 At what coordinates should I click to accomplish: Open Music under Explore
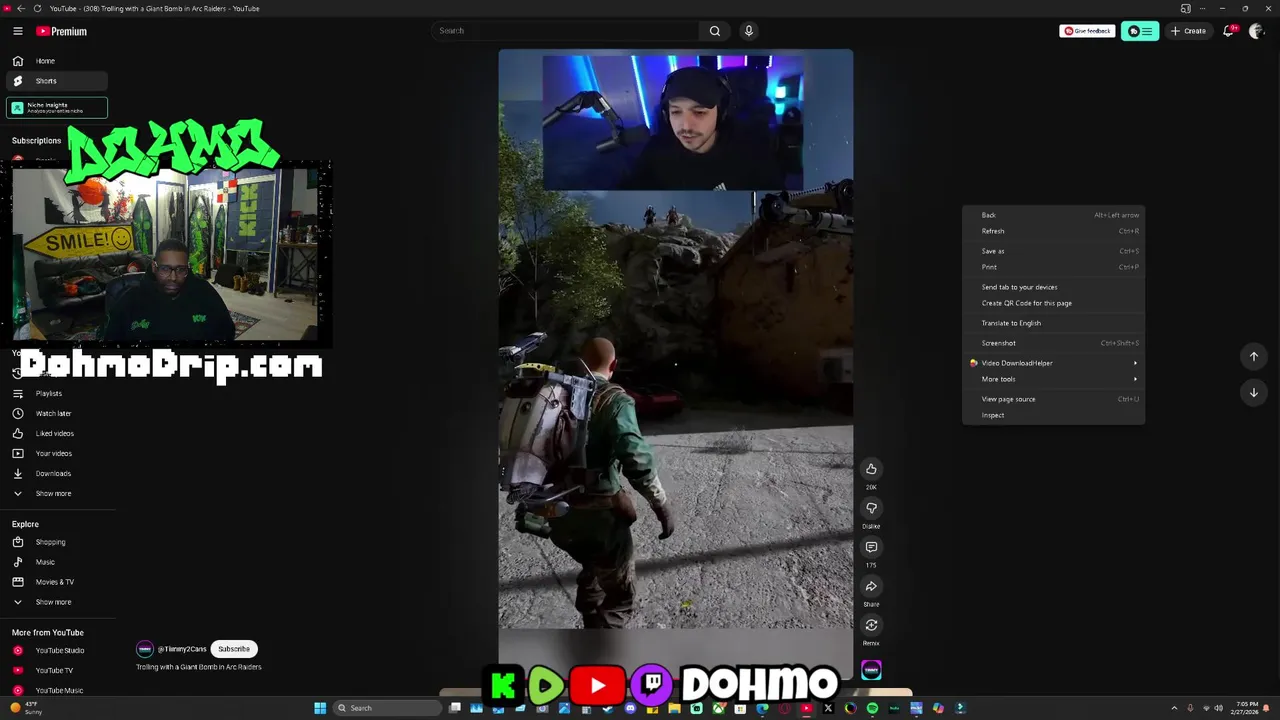(x=56, y=562)
